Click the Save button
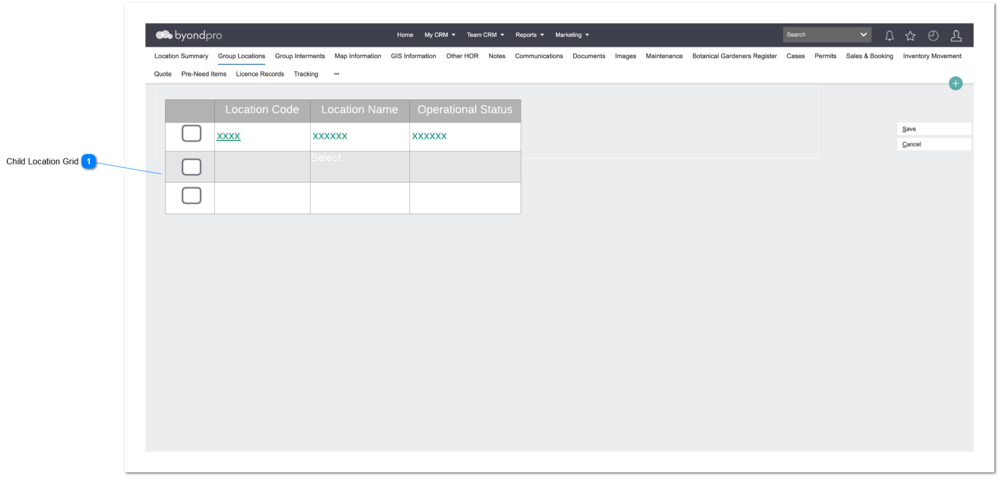Screen dimensions: 999x477 [934, 129]
